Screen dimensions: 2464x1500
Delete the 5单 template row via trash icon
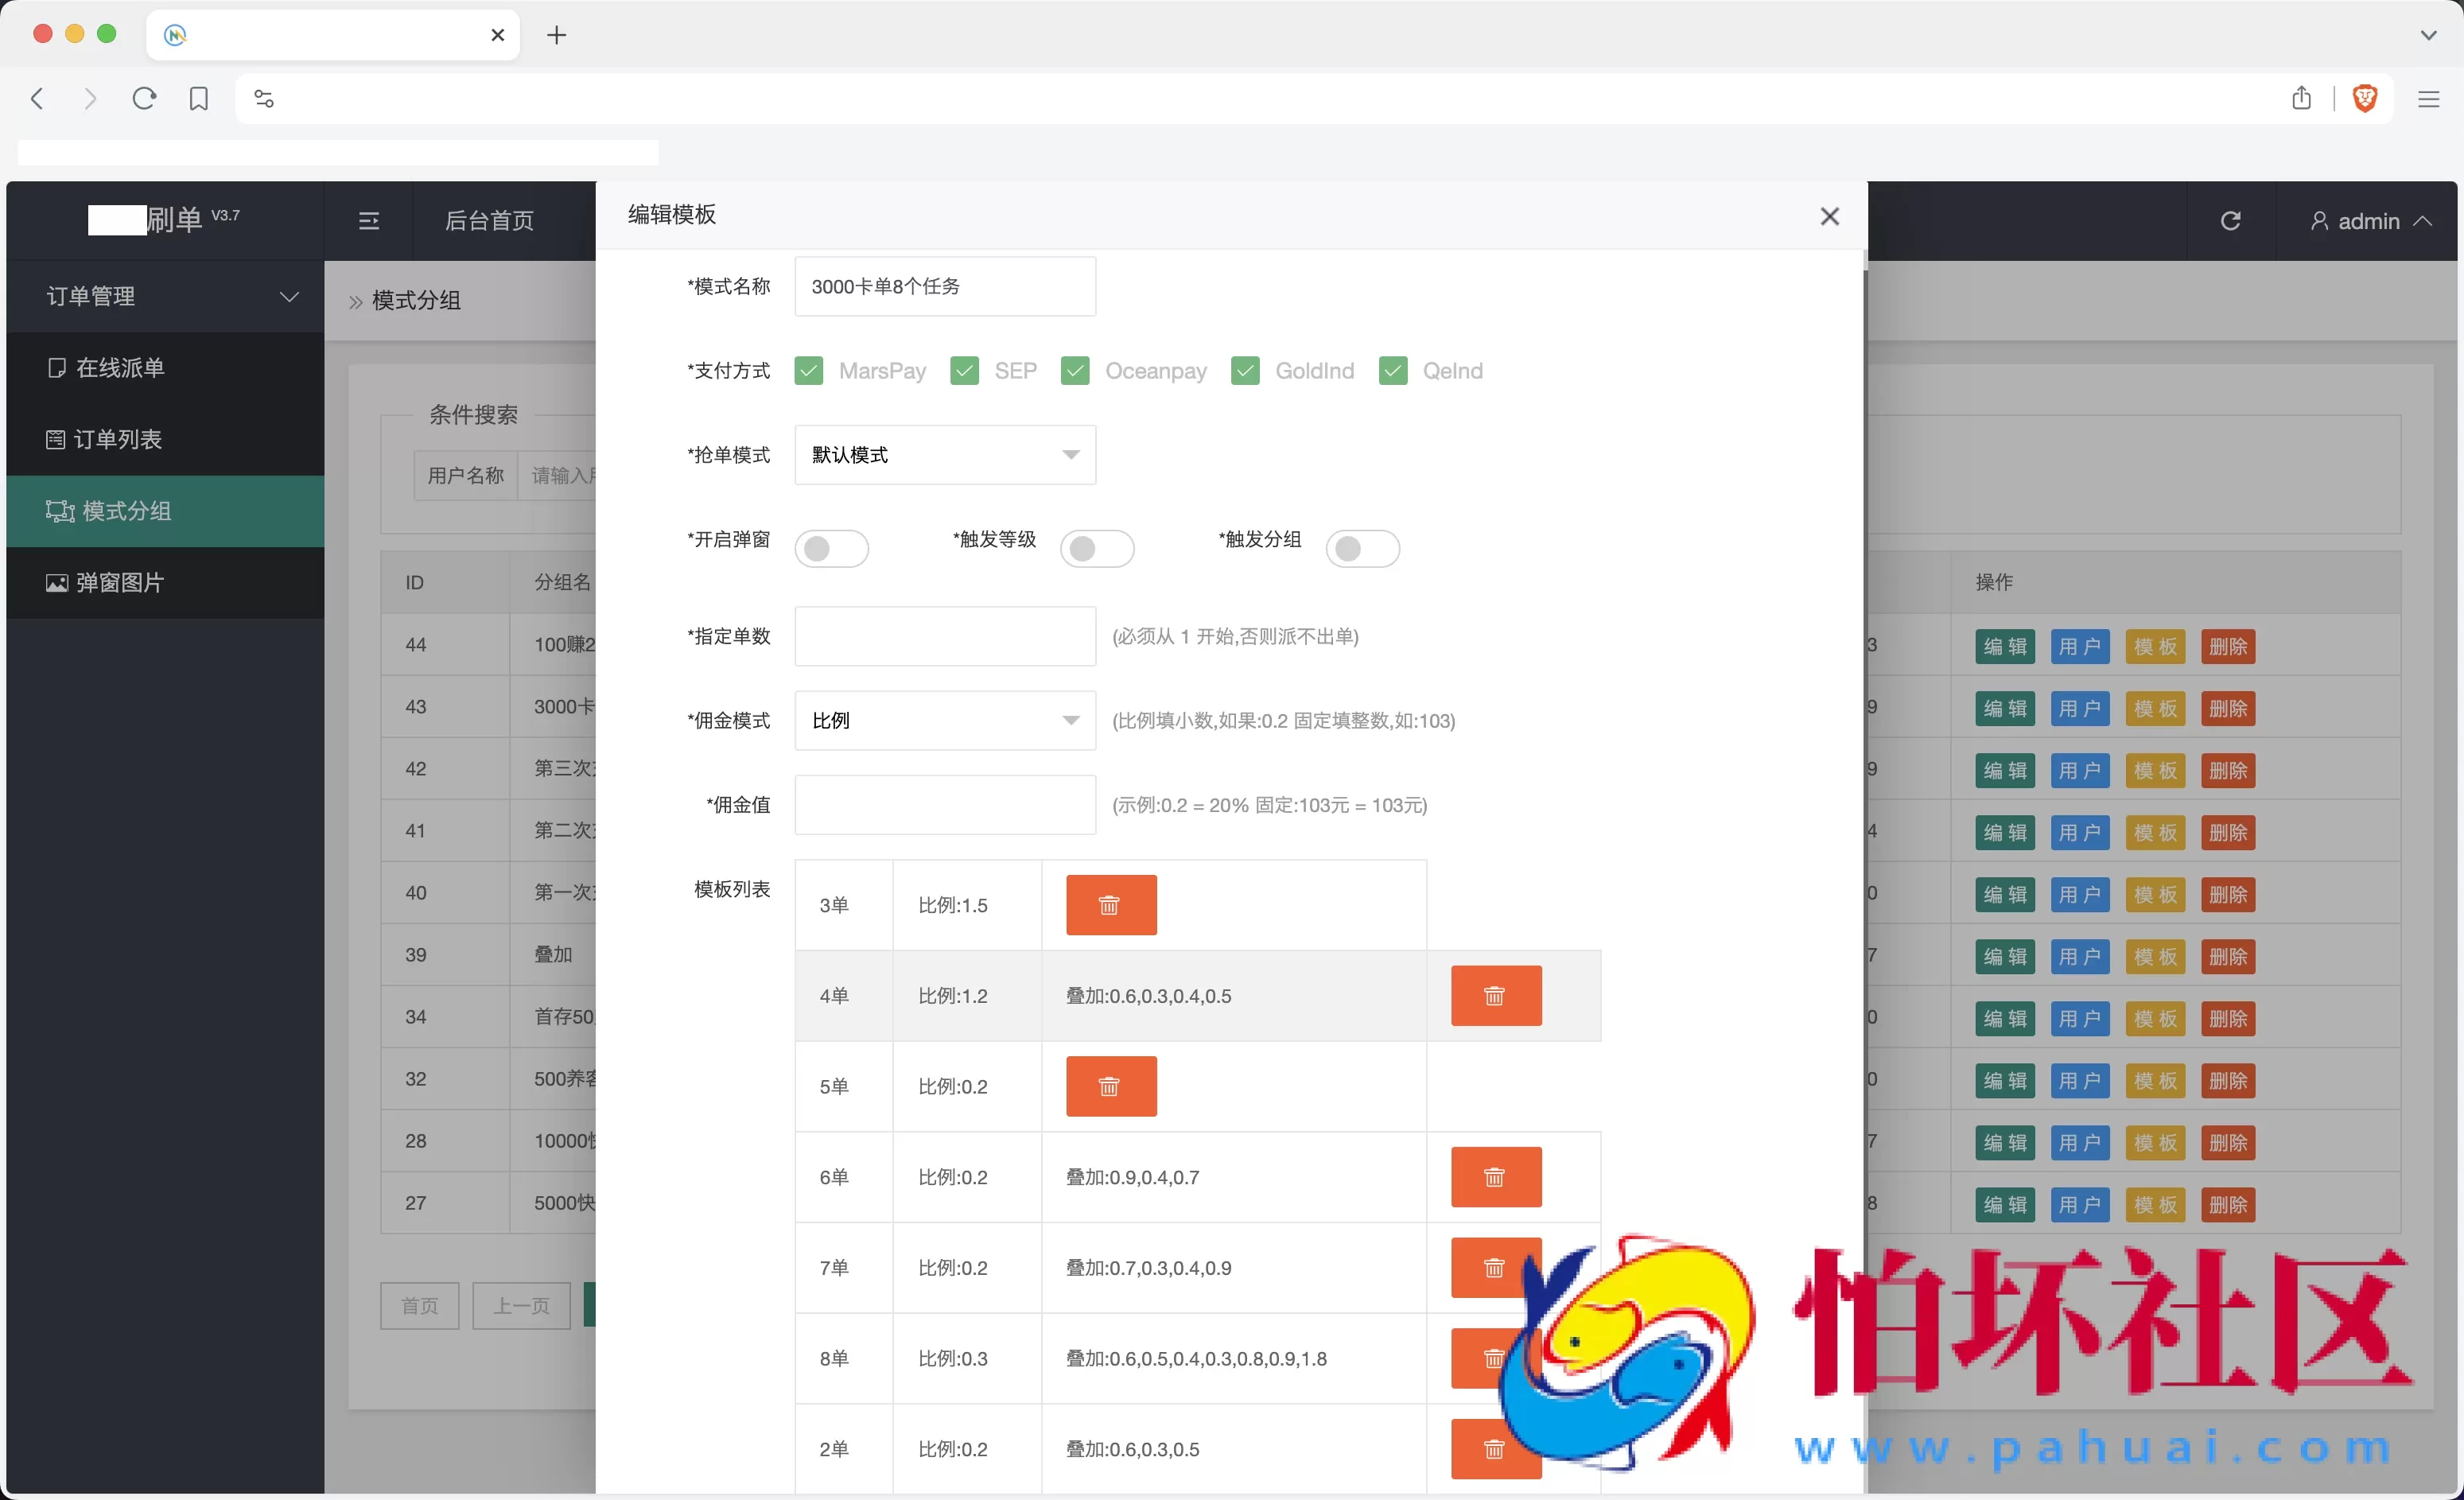(x=1110, y=1086)
